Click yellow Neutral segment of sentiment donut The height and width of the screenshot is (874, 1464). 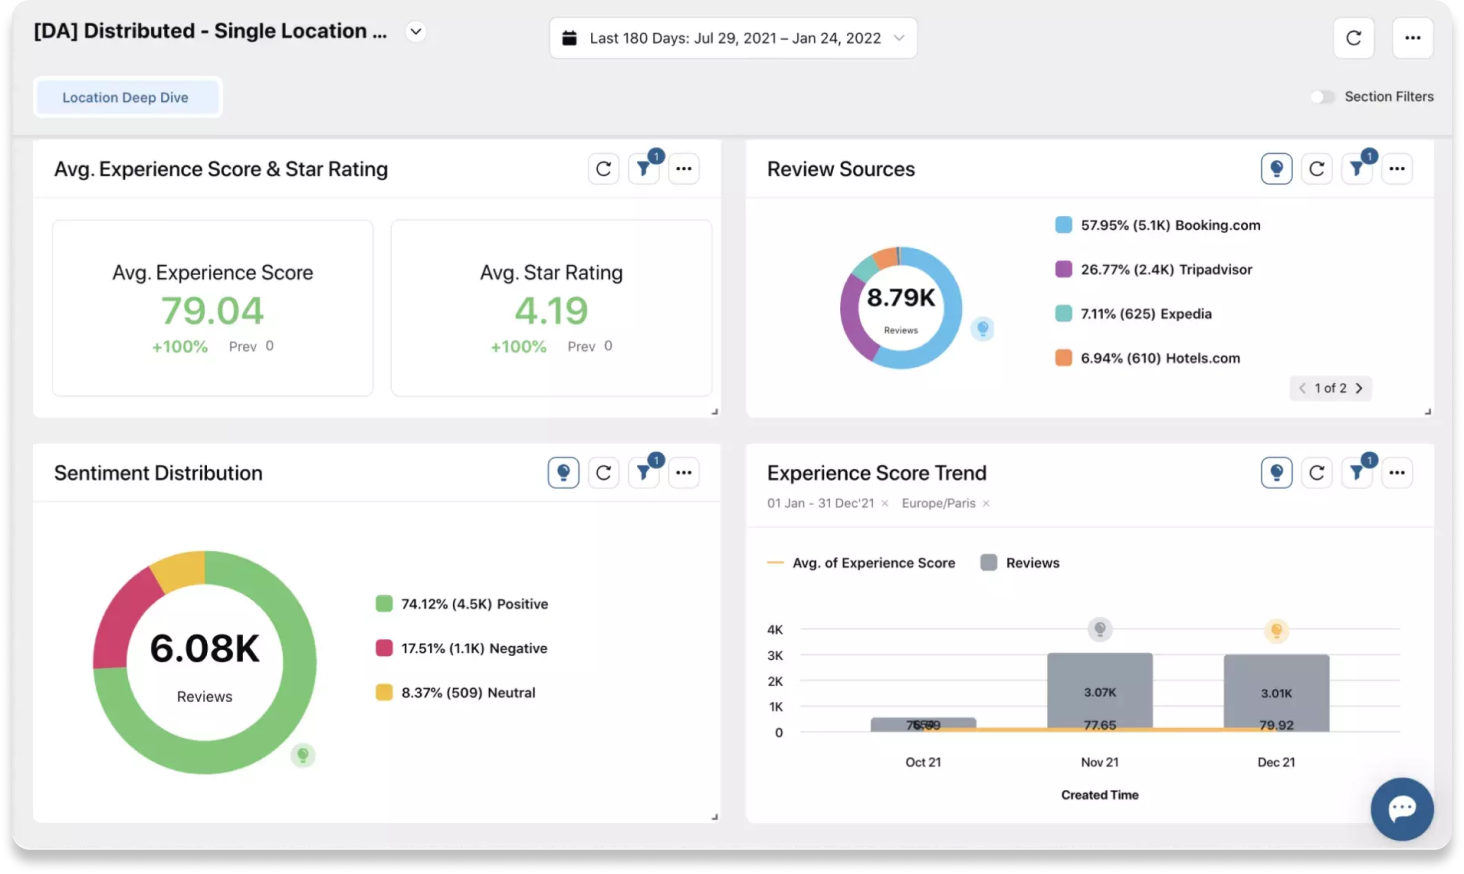click(181, 569)
